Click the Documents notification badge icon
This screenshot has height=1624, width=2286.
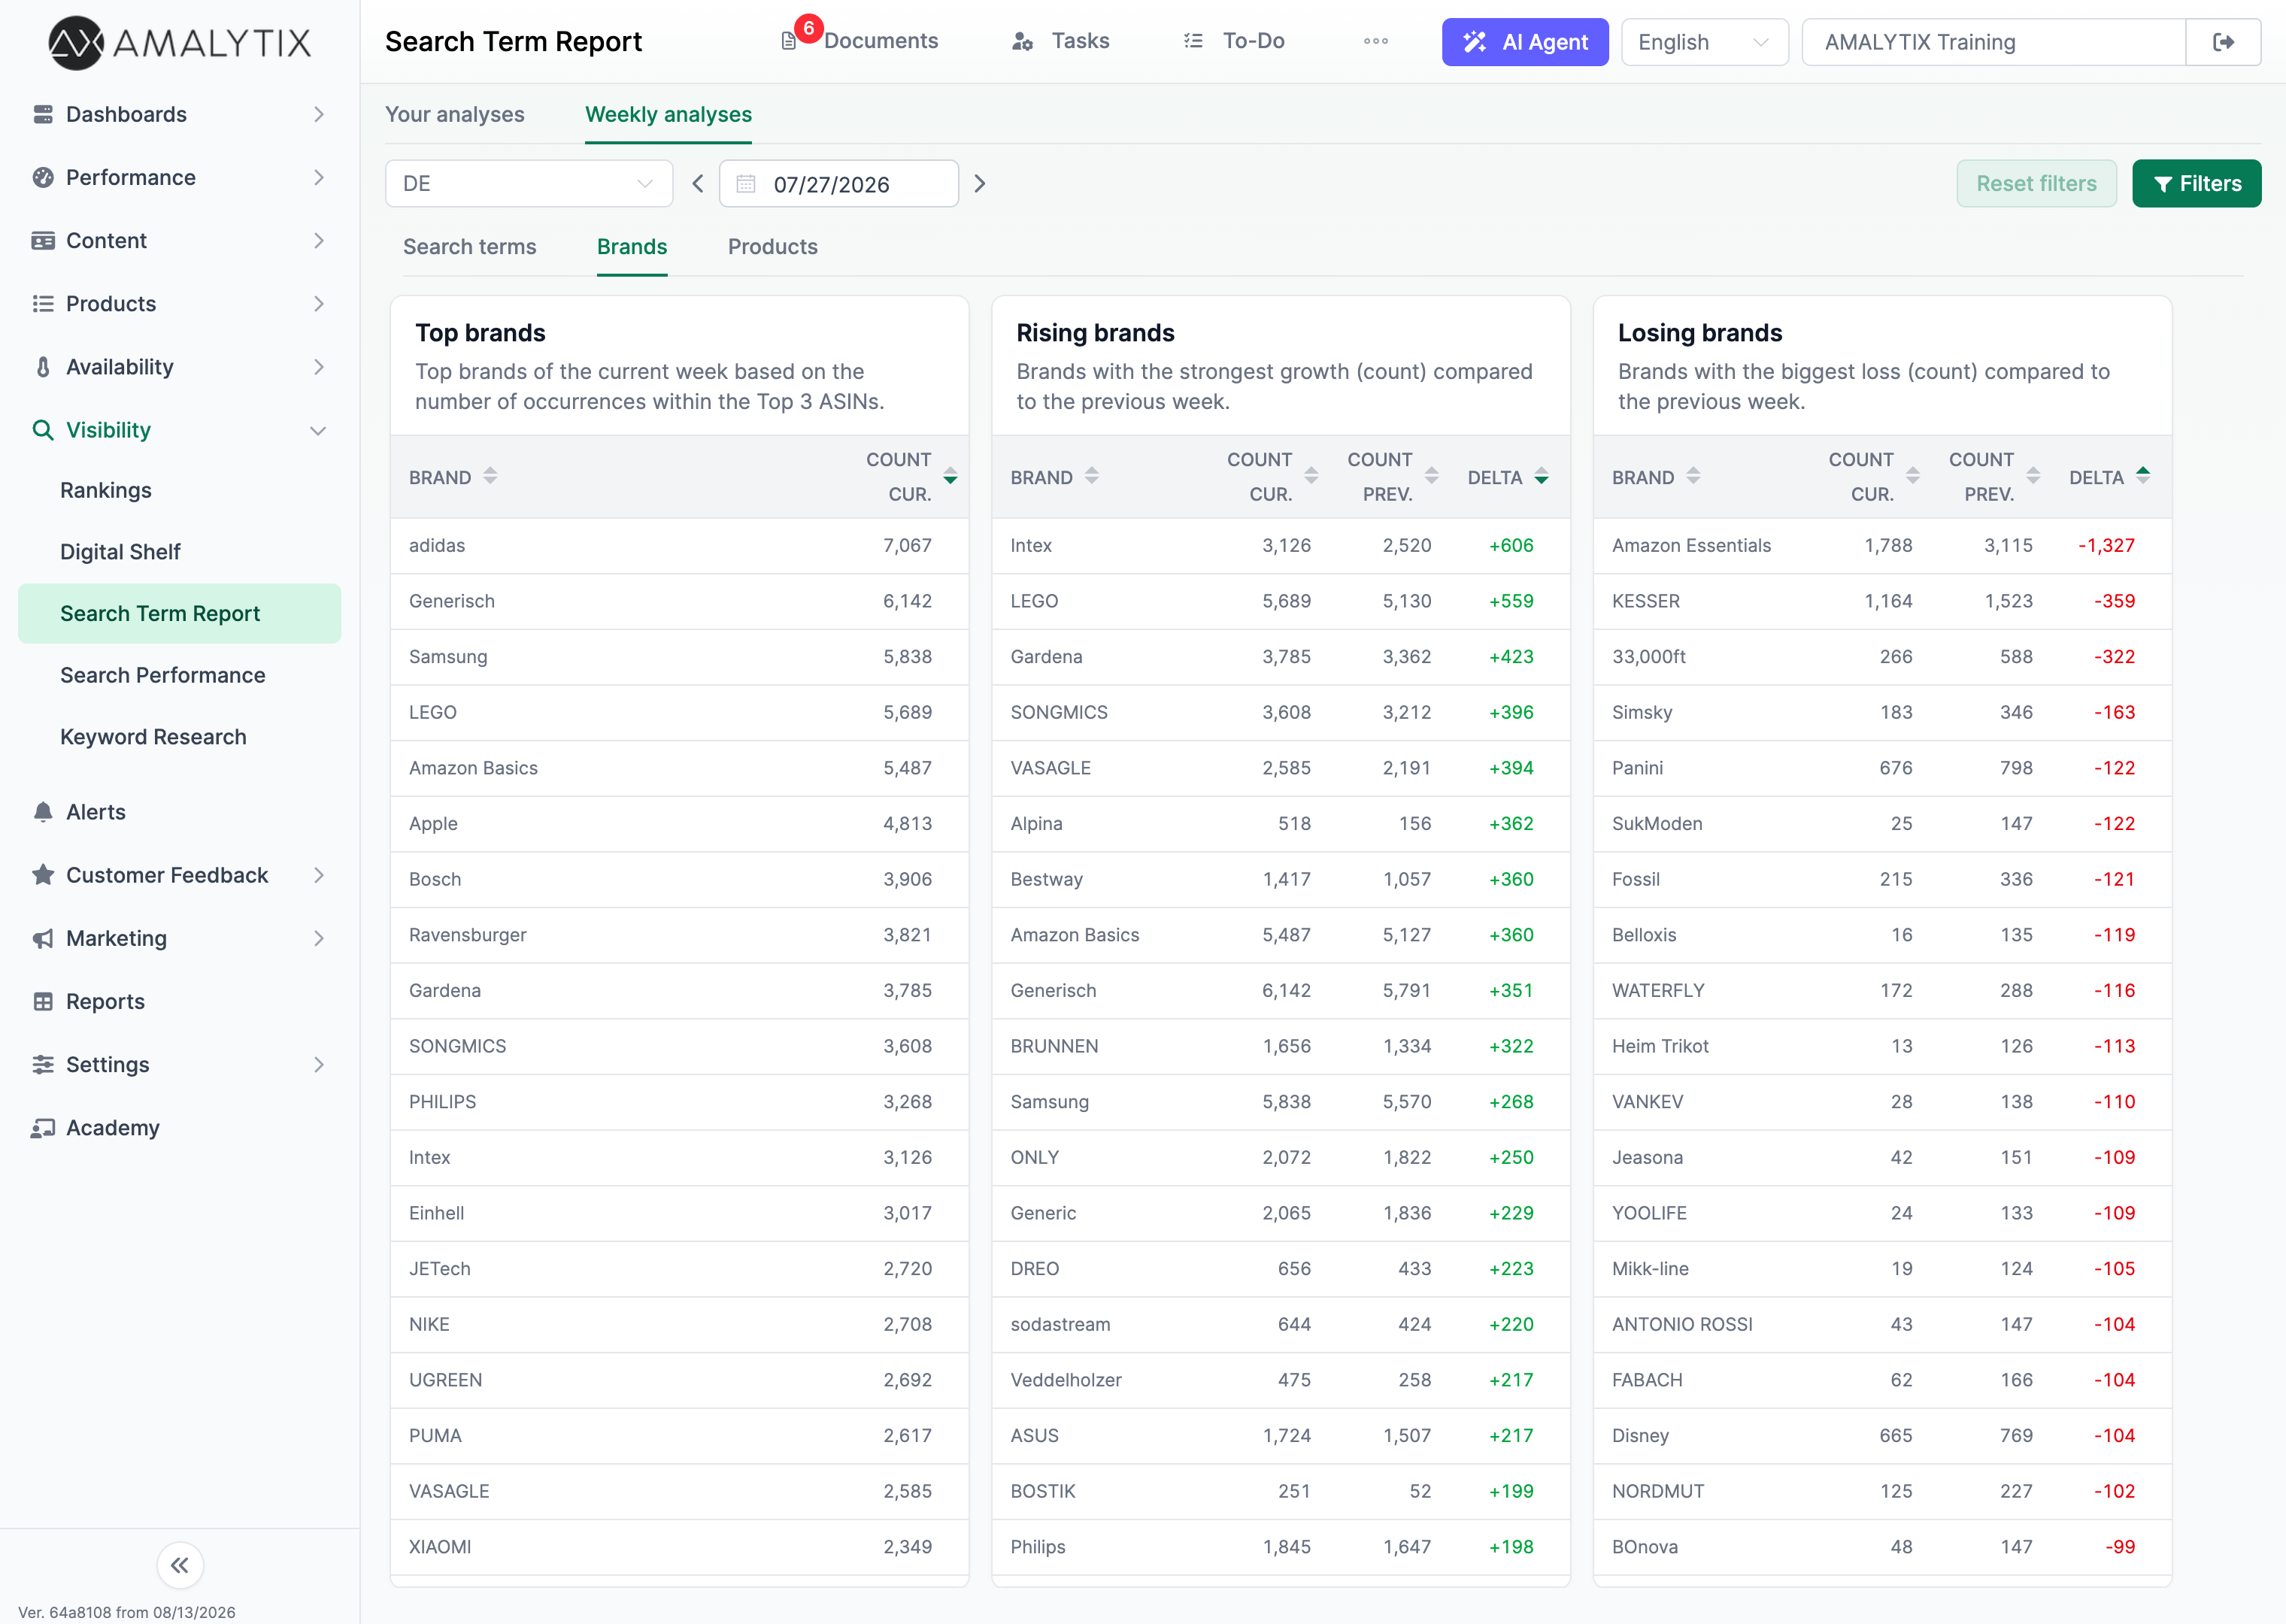tap(808, 28)
